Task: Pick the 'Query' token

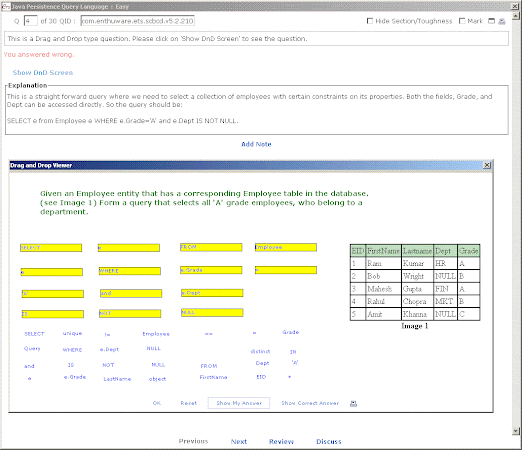Action: point(32,349)
